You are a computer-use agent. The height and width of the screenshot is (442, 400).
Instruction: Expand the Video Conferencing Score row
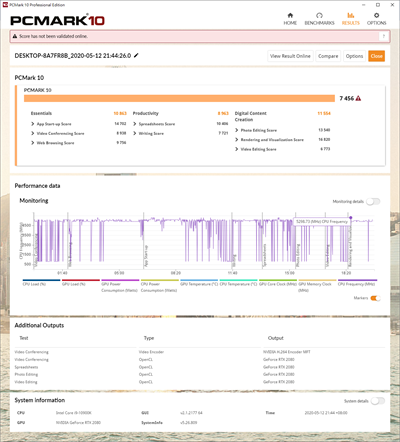point(33,133)
